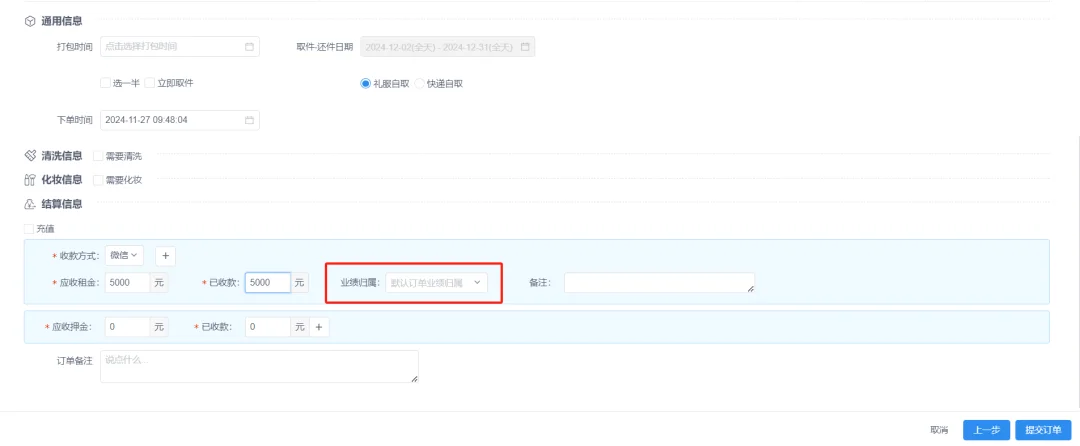Click plus icon next to 收款方式
This screenshot has height=446, width=1080.
coord(166,256)
